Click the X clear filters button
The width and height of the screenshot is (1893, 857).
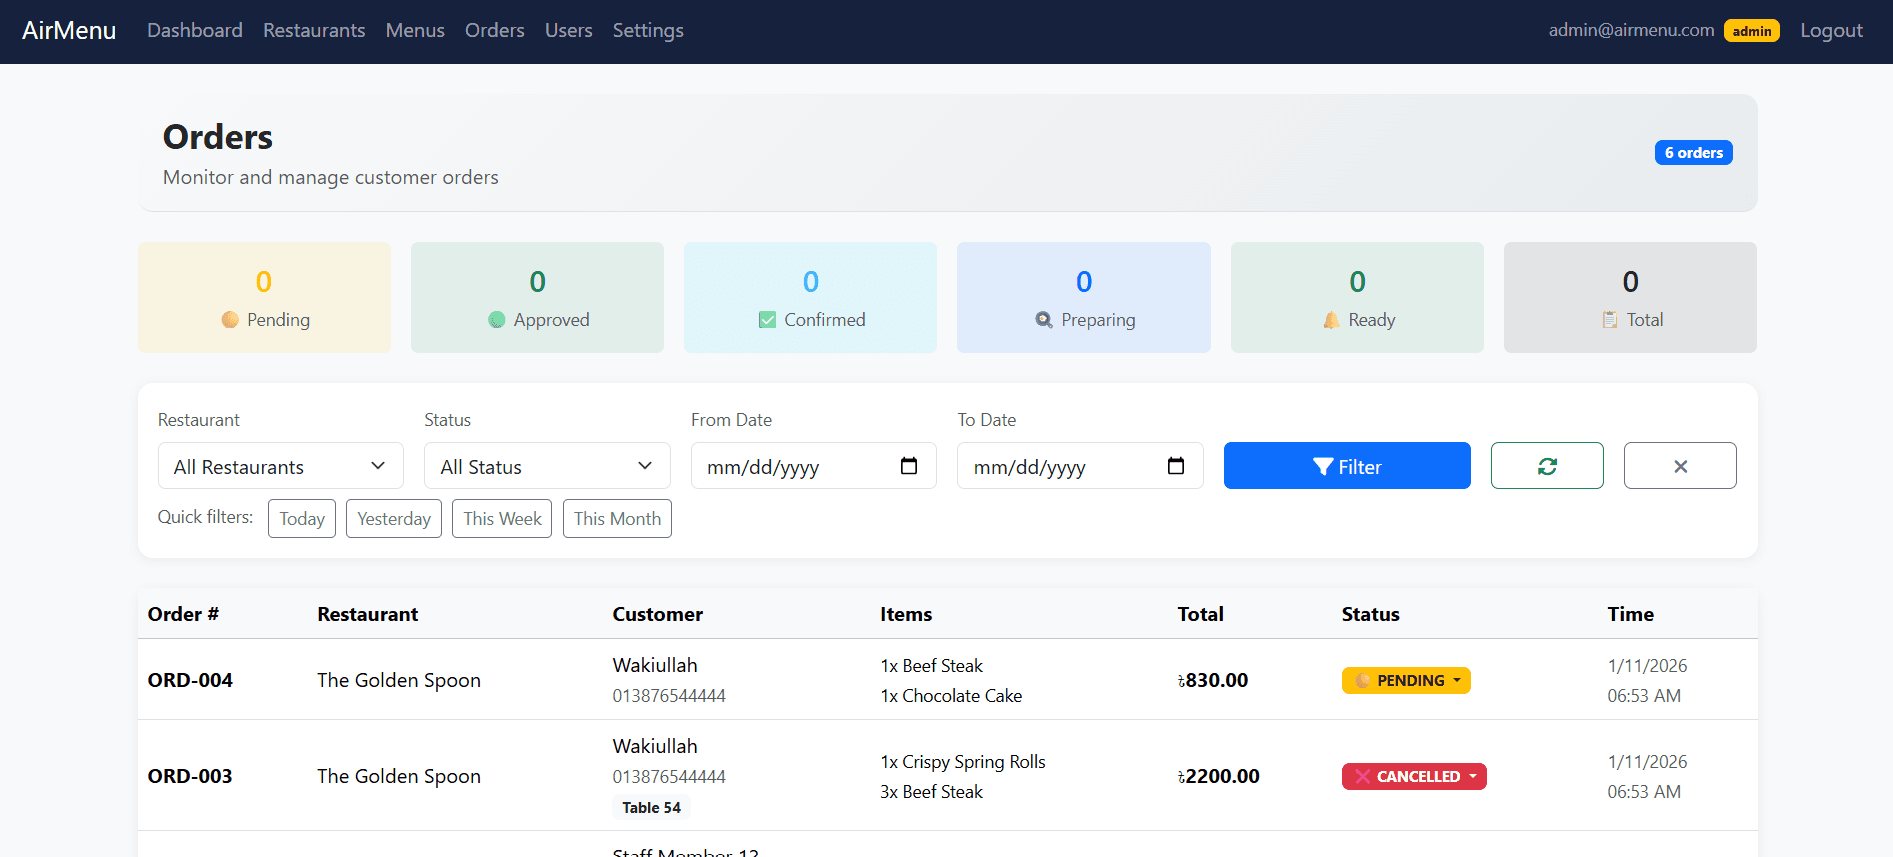click(x=1679, y=466)
